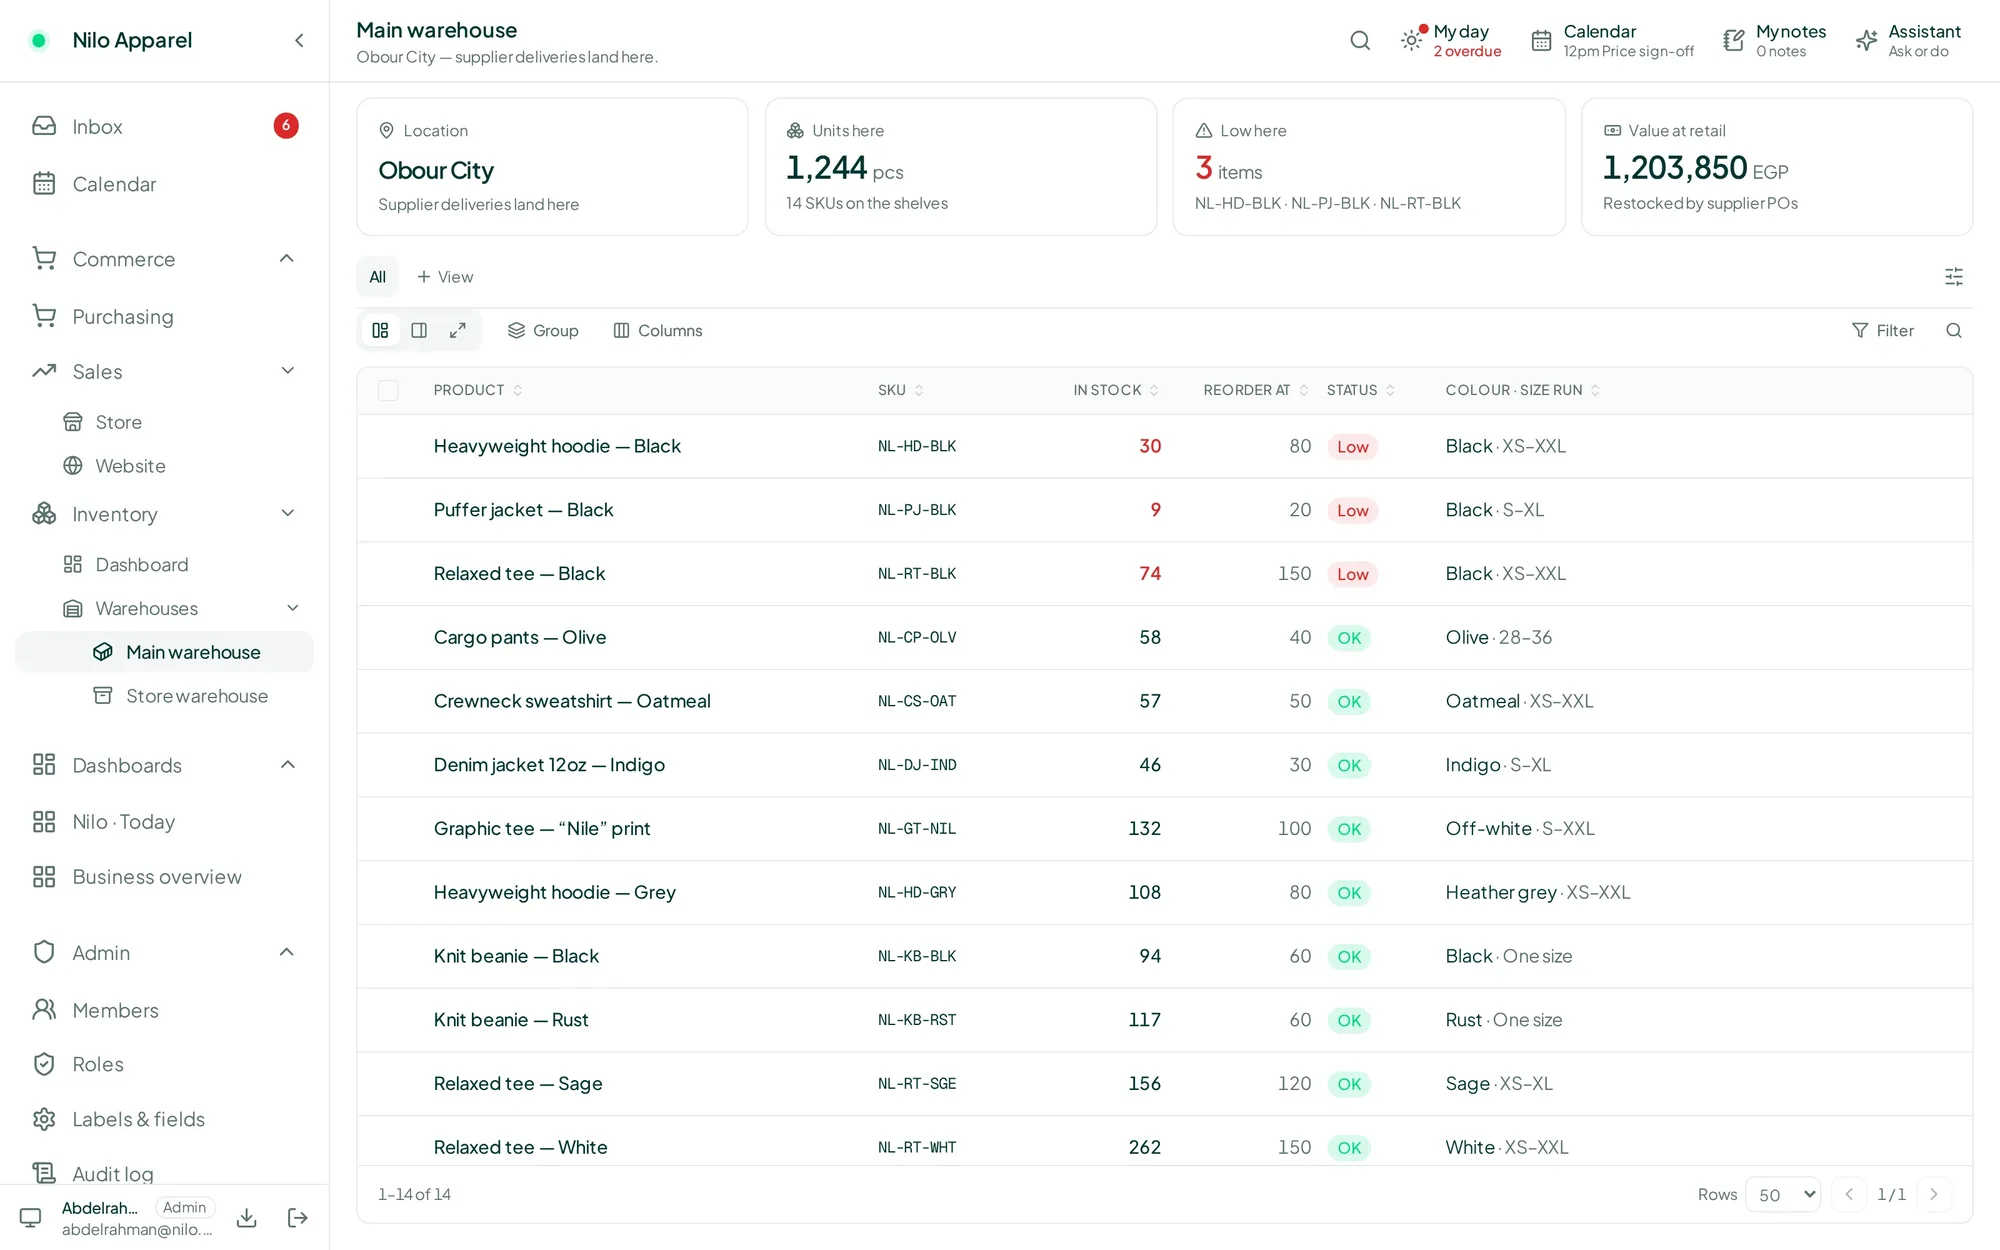
Task: Click the Group button
Action: [543, 330]
